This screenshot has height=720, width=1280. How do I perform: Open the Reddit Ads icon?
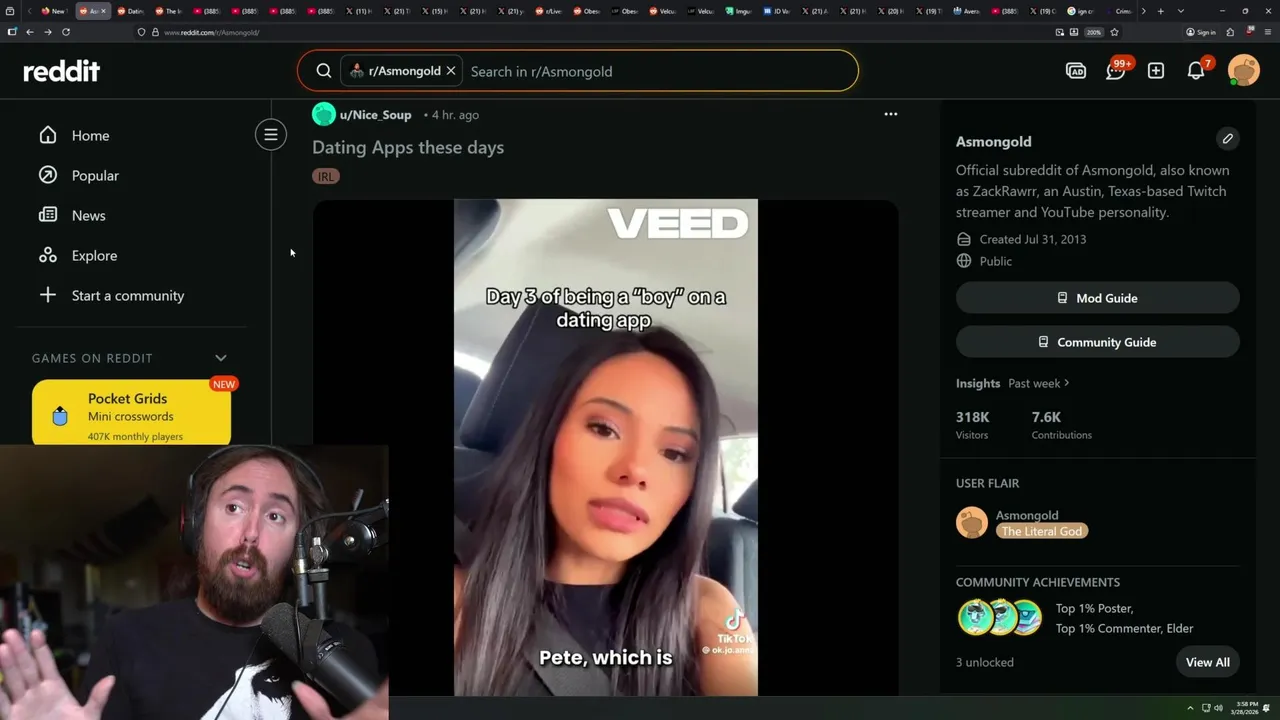[1076, 71]
